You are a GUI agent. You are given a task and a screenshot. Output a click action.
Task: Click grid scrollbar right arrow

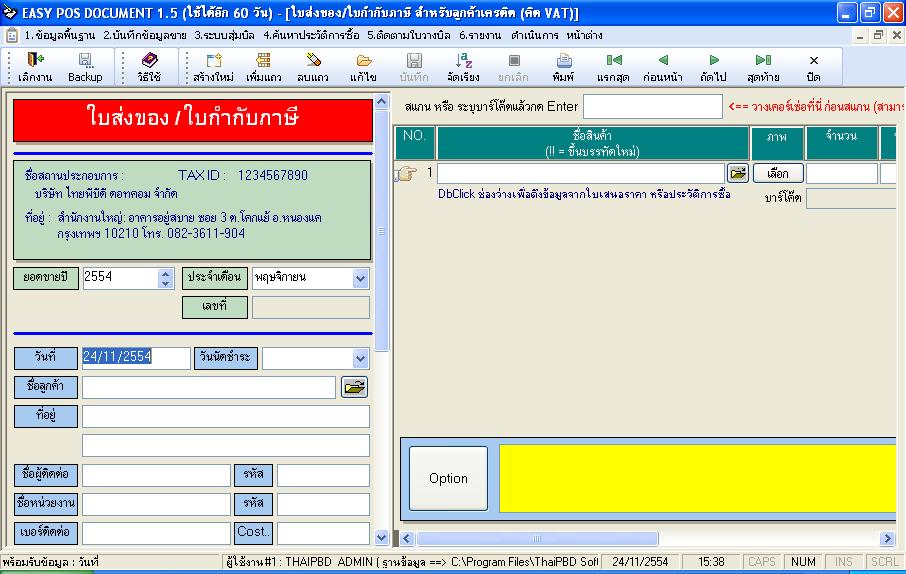pos(888,539)
